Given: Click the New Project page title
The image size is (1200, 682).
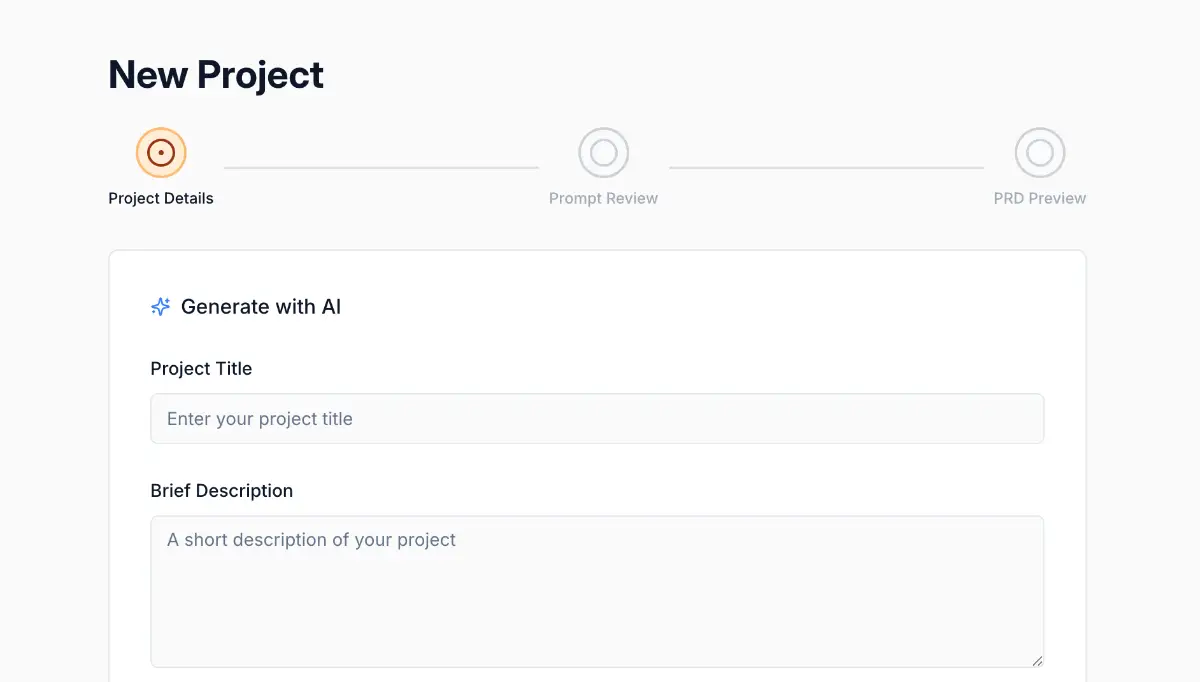Looking at the screenshot, I should (215, 74).
